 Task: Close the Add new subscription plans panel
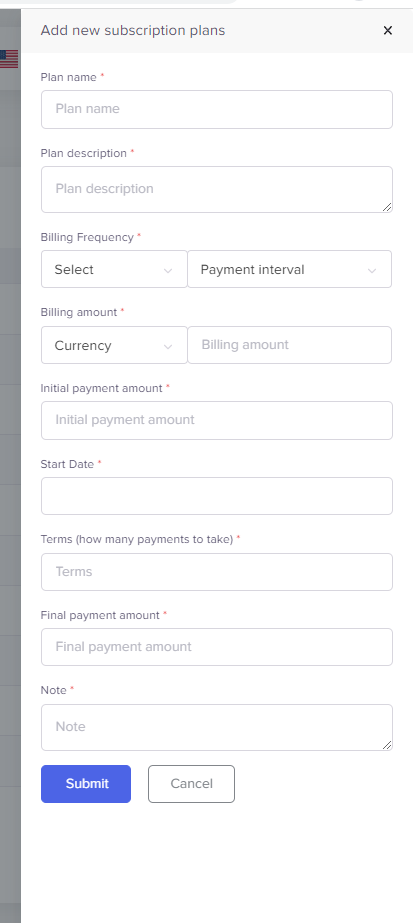(387, 31)
